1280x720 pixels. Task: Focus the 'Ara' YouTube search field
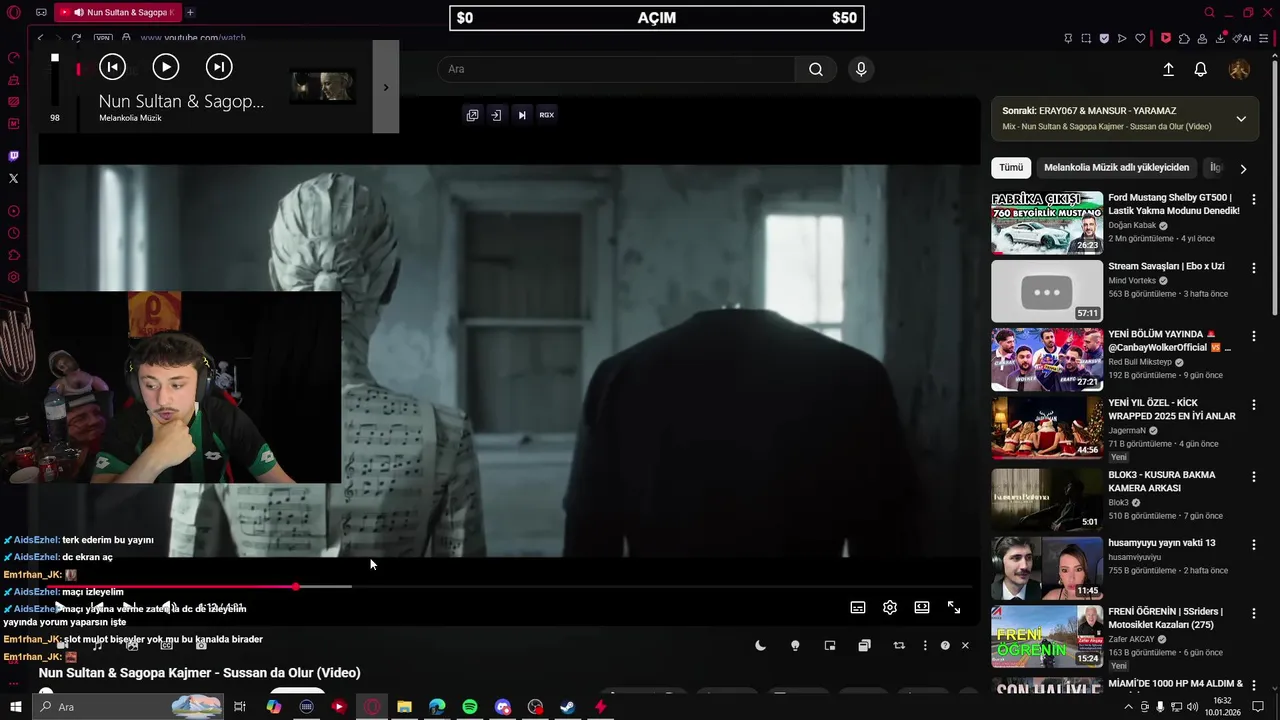coord(617,69)
